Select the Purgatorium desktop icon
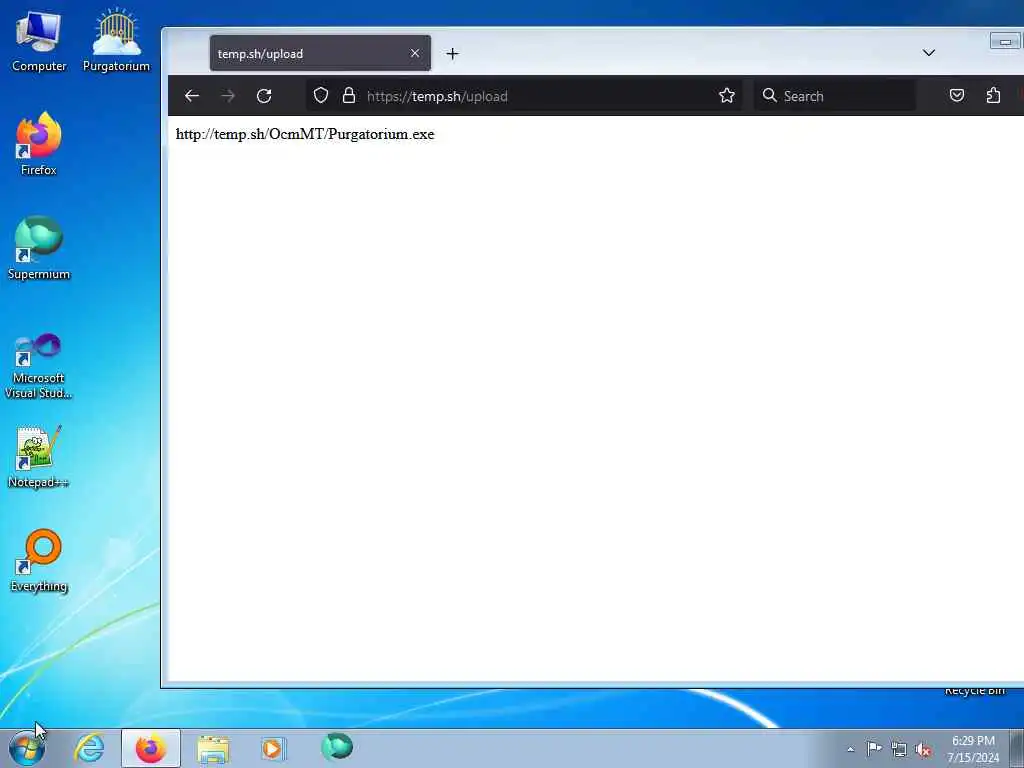The height and width of the screenshot is (768, 1024). tap(116, 41)
